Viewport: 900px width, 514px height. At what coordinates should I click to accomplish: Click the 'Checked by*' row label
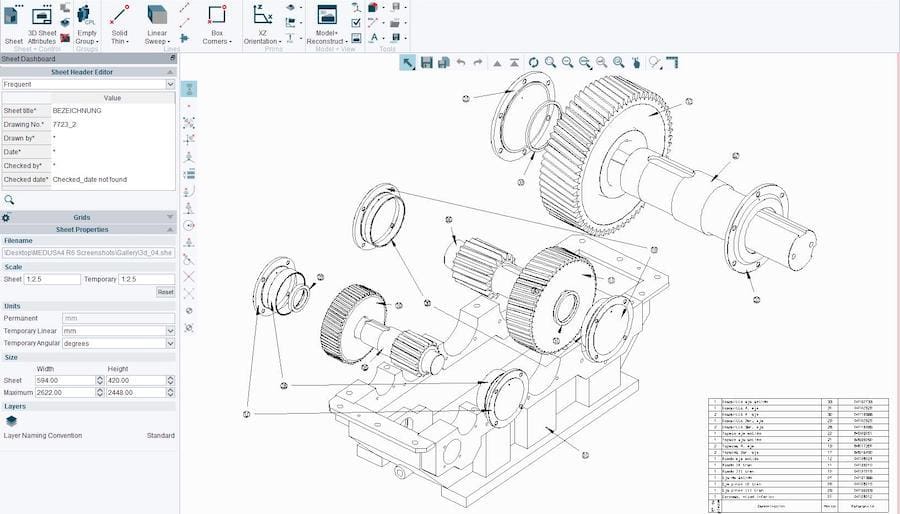(x=23, y=166)
